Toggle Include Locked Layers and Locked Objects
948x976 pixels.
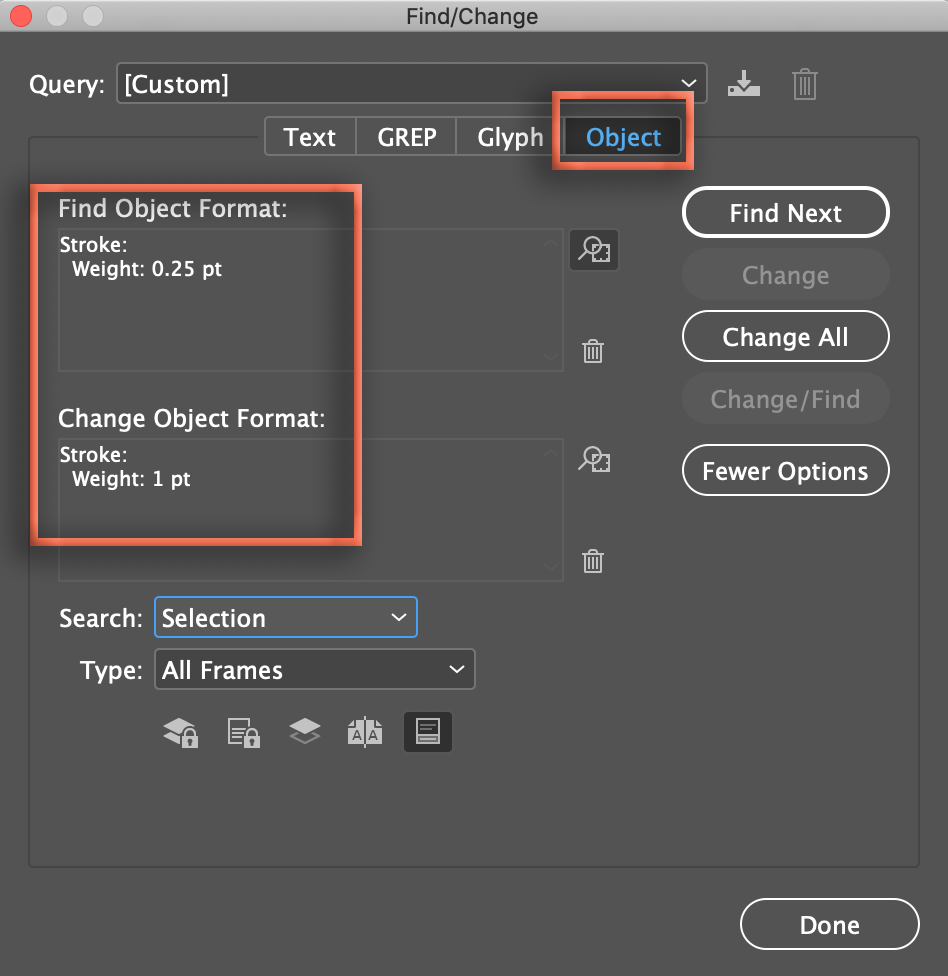coord(181,733)
